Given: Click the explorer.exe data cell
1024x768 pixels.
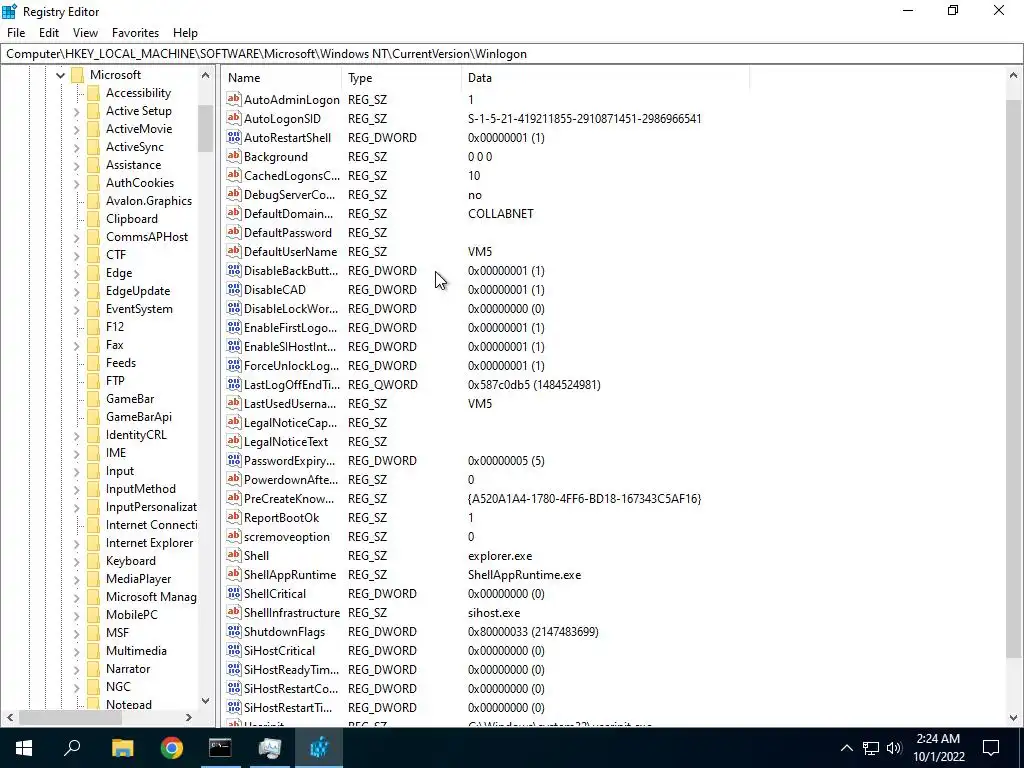Looking at the screenshot, I should click(x=500, y=556).
